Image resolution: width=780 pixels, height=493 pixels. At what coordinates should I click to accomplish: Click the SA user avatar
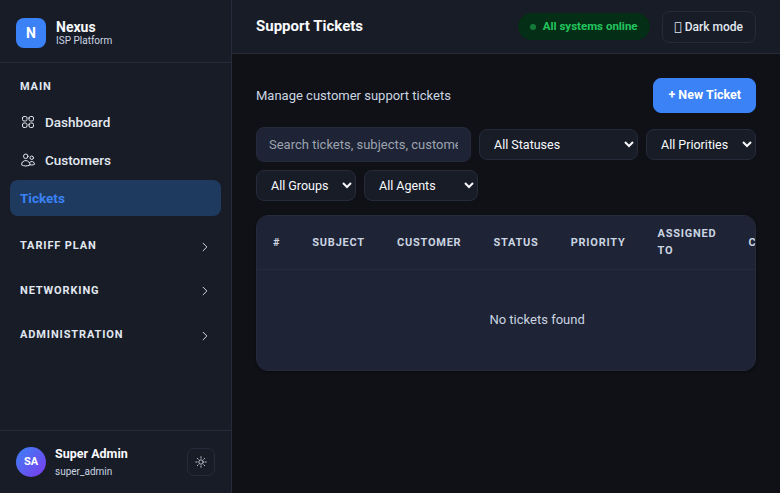(x=31, y=462)
